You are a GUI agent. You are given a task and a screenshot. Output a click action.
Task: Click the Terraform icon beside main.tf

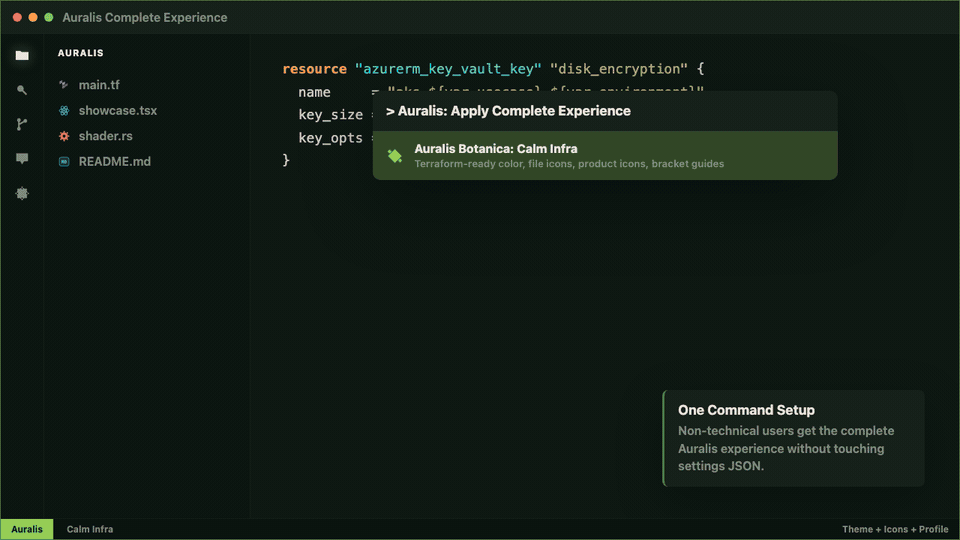64,85
